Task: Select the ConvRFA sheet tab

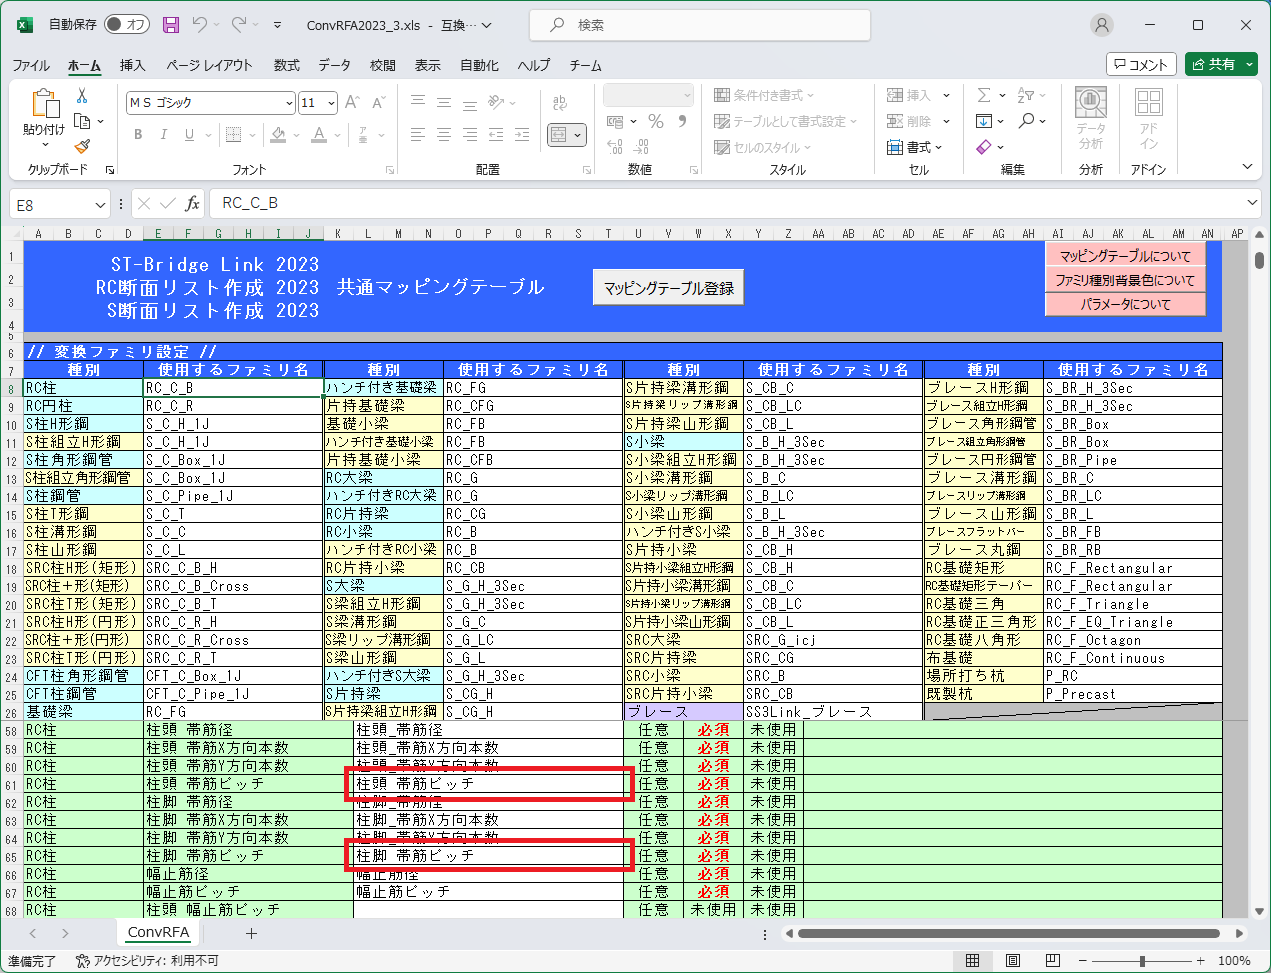Action: click(158, 932)
